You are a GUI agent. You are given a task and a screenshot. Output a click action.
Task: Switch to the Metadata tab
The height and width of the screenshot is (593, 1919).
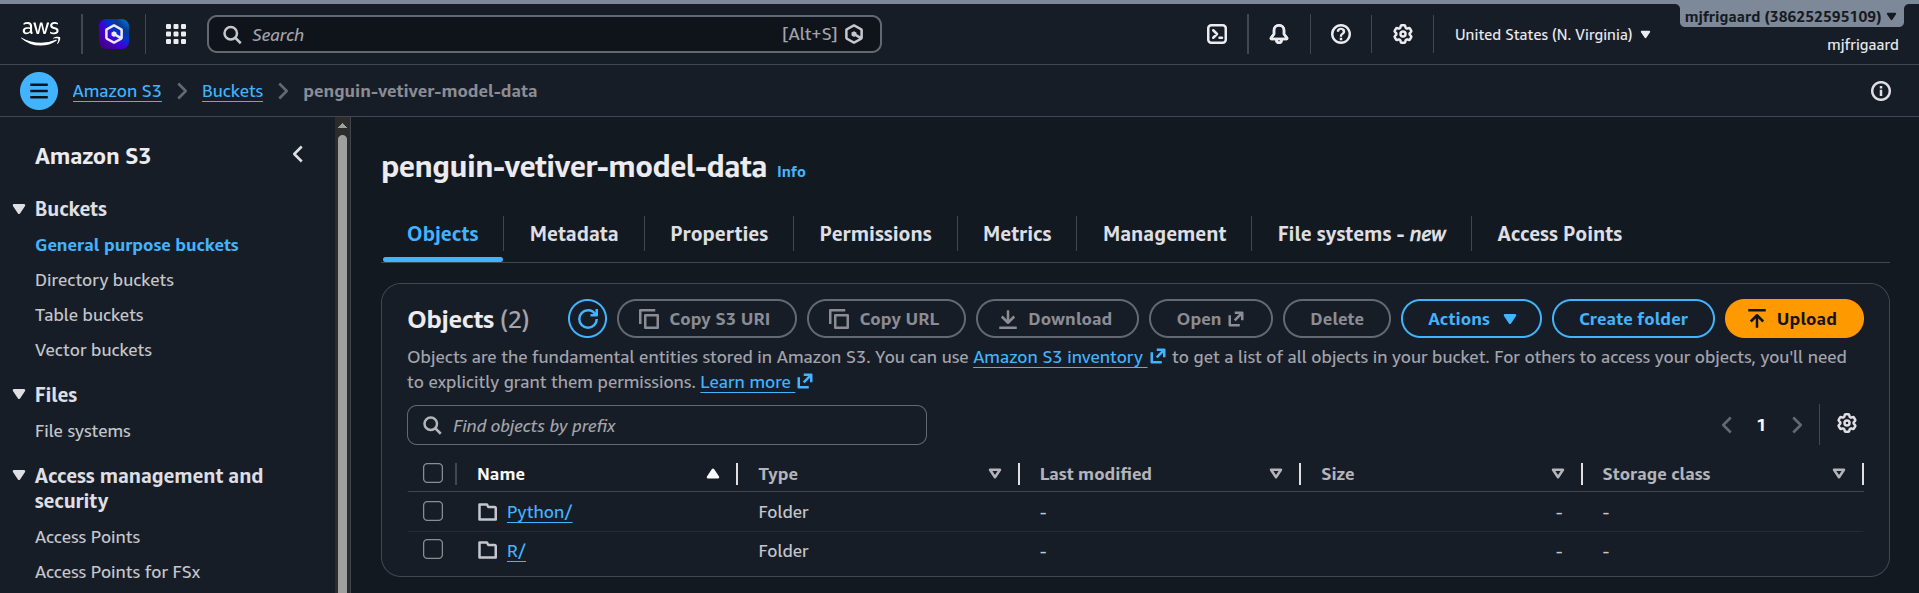click(574, 234)
